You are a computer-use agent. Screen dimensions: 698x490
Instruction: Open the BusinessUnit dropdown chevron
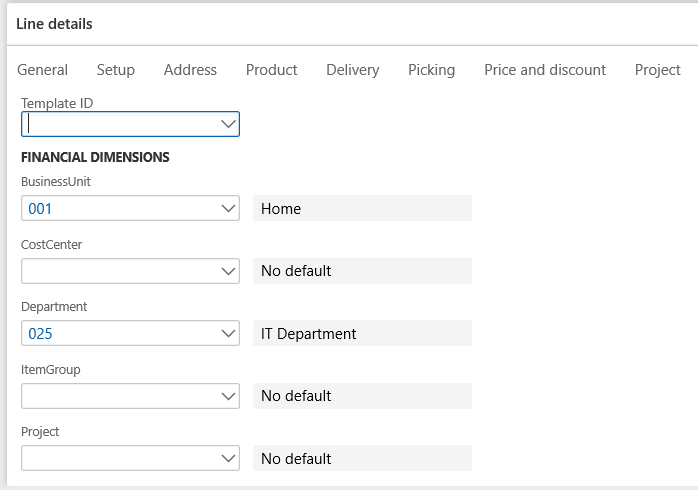point(228,208)
